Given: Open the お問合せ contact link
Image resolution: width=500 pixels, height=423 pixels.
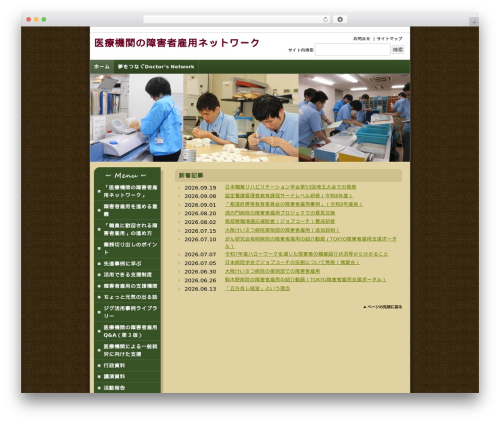Looking at the screenshot, I should (x=362, y=39).
